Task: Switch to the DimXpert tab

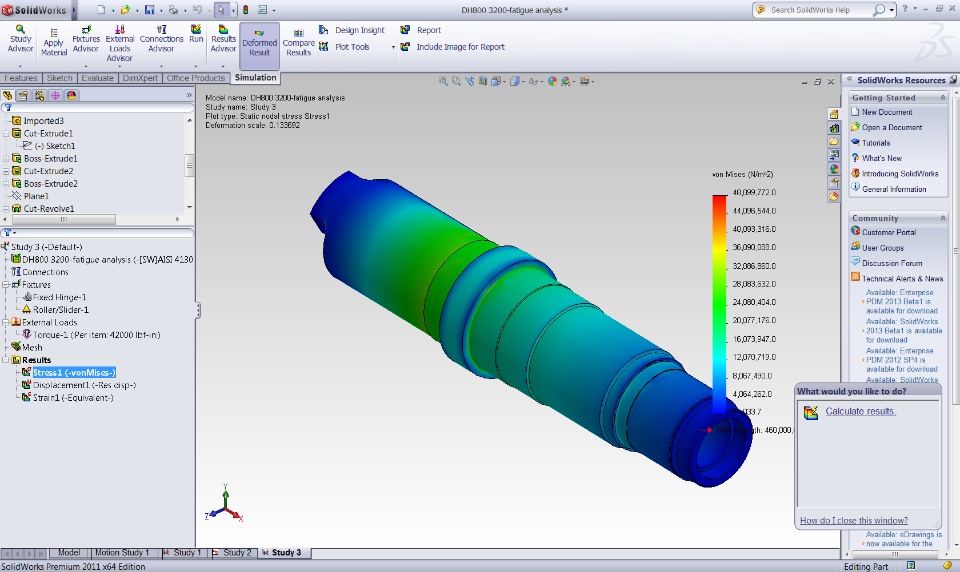Action: (140, 78)
